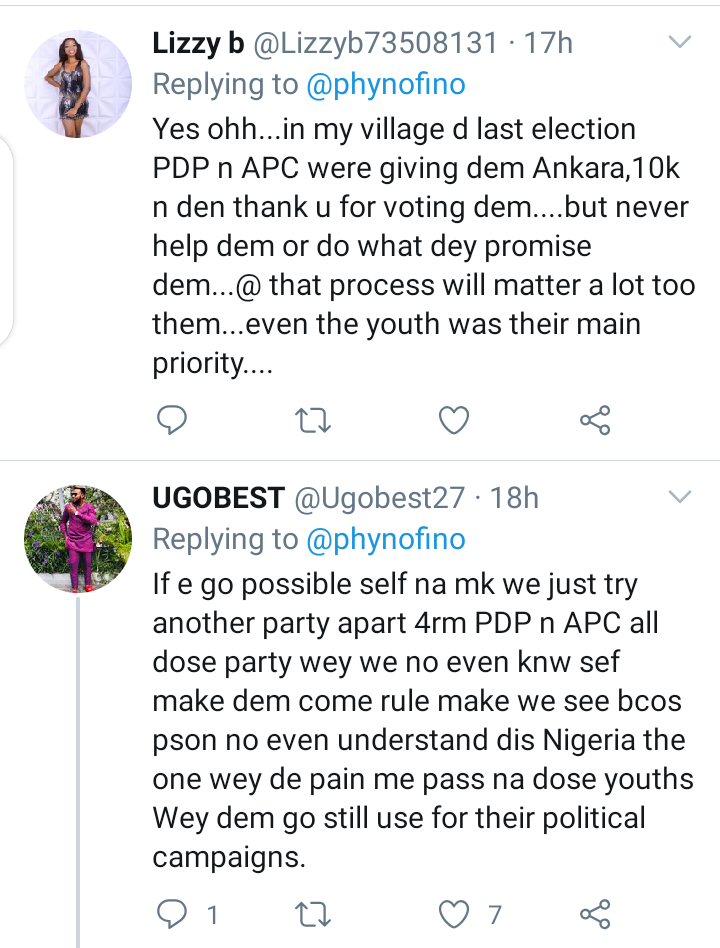Share Lizzy b's tweet
This screenshot has width=720, height=948.
(595, 422)
